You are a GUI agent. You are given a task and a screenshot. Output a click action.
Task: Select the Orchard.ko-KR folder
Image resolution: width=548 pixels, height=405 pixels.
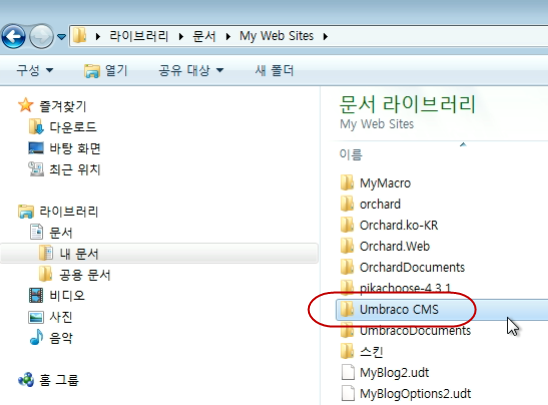coord(399,225)
